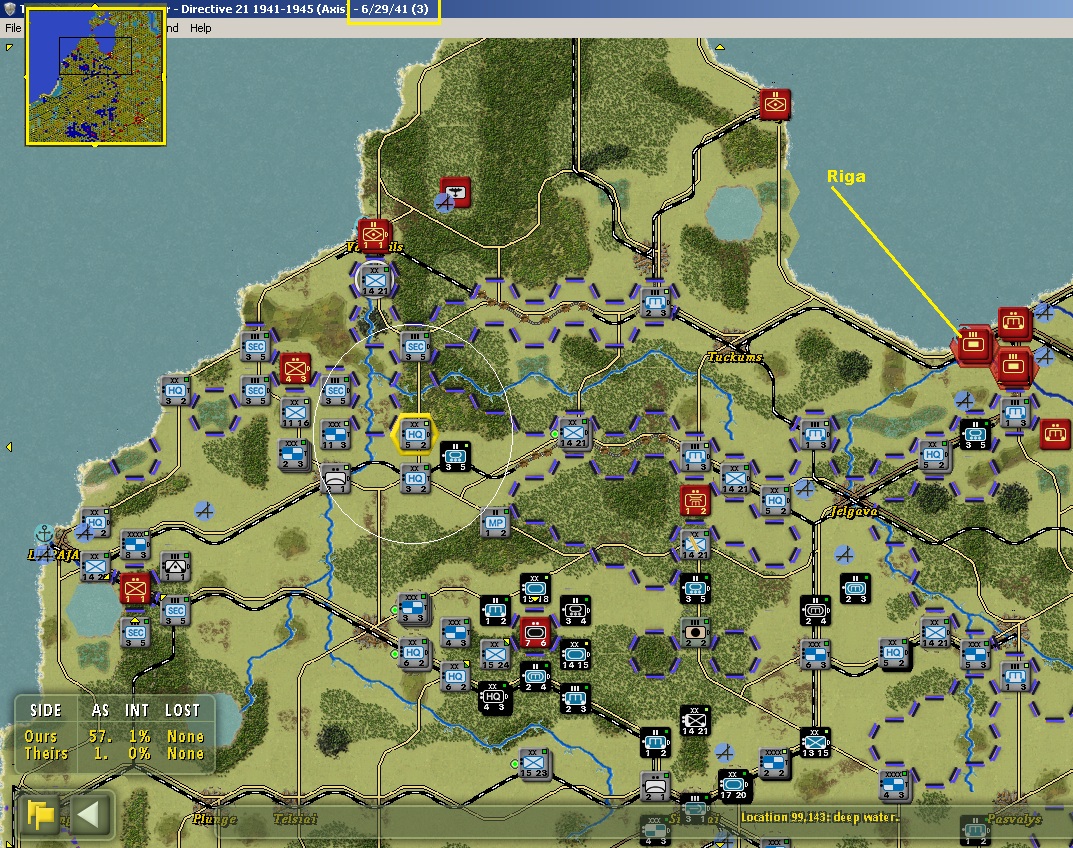Select the black 15 18 armored unit

point(535,588)
